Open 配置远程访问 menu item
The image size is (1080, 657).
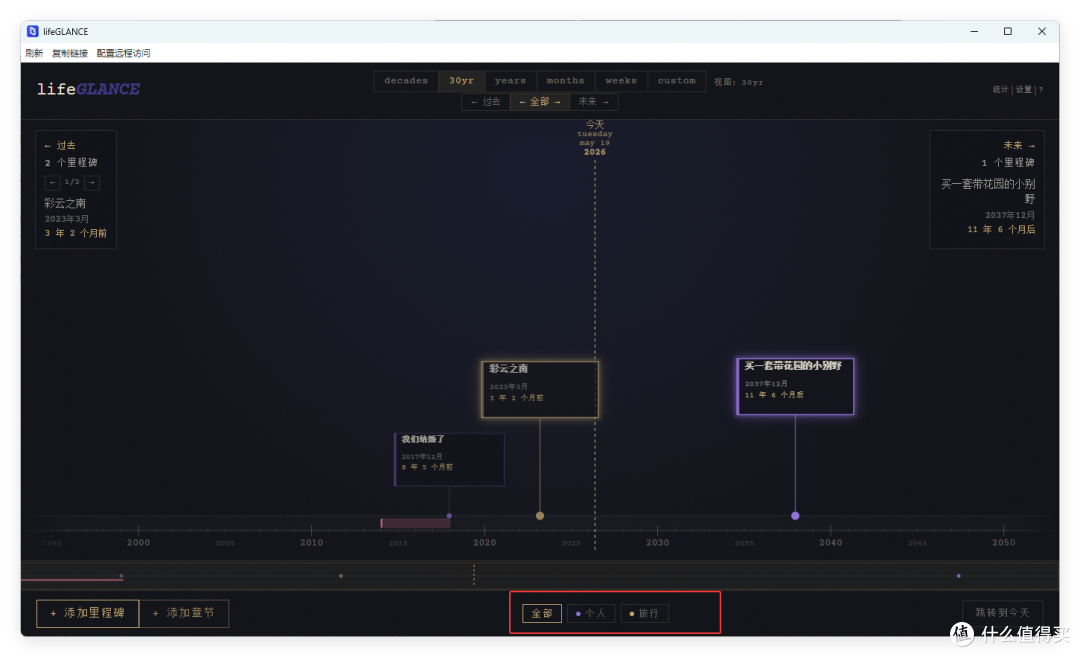(x=123, y=53)
